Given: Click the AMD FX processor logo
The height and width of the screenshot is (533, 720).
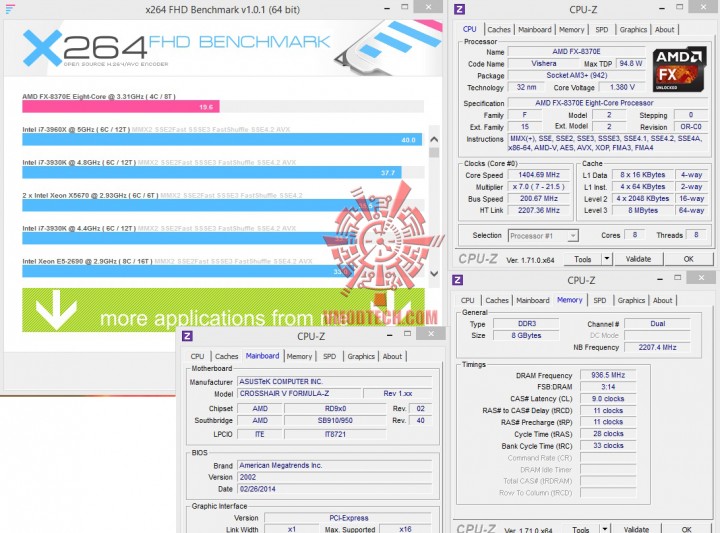Looking at the screenshot, I should 679,69.
